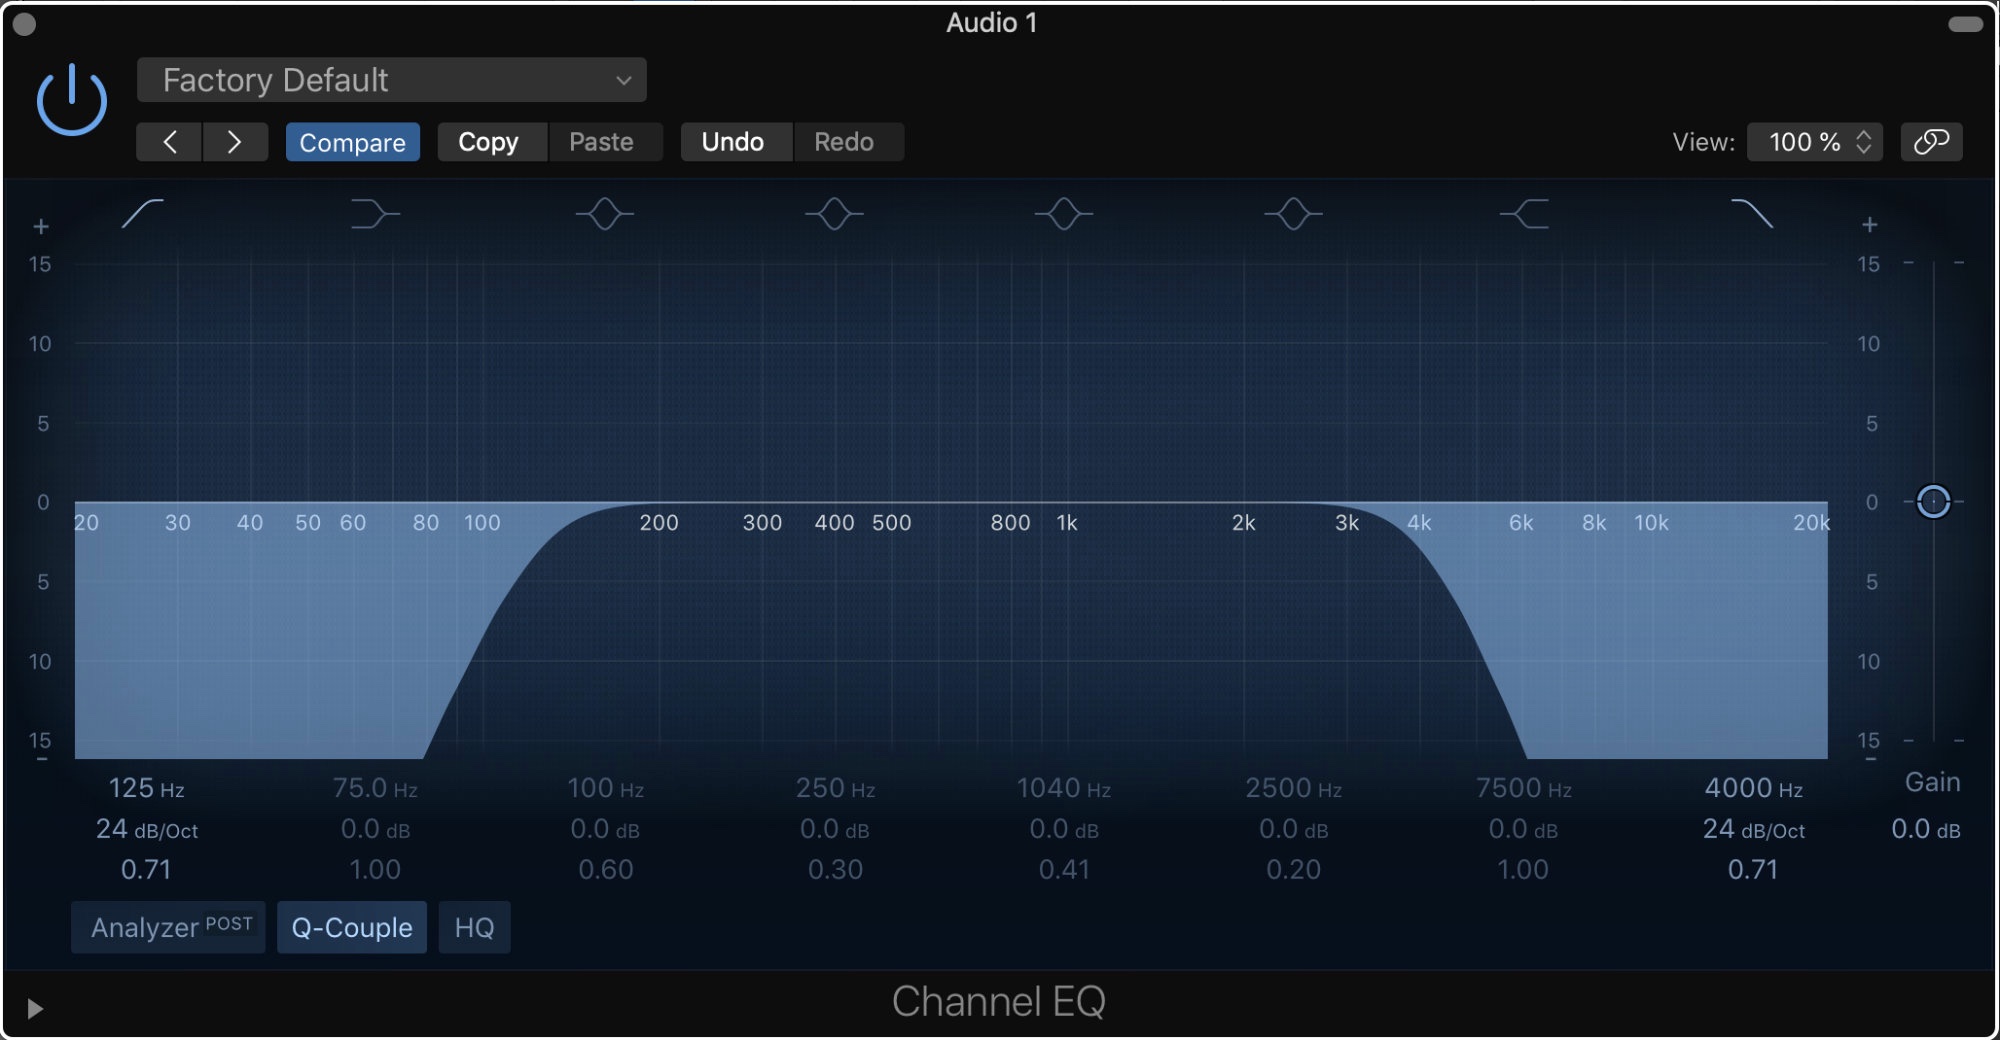Screen dimensions: 2000x1040
Task: Enable the high shelf band icon
Action: (x=1523, y=213)
